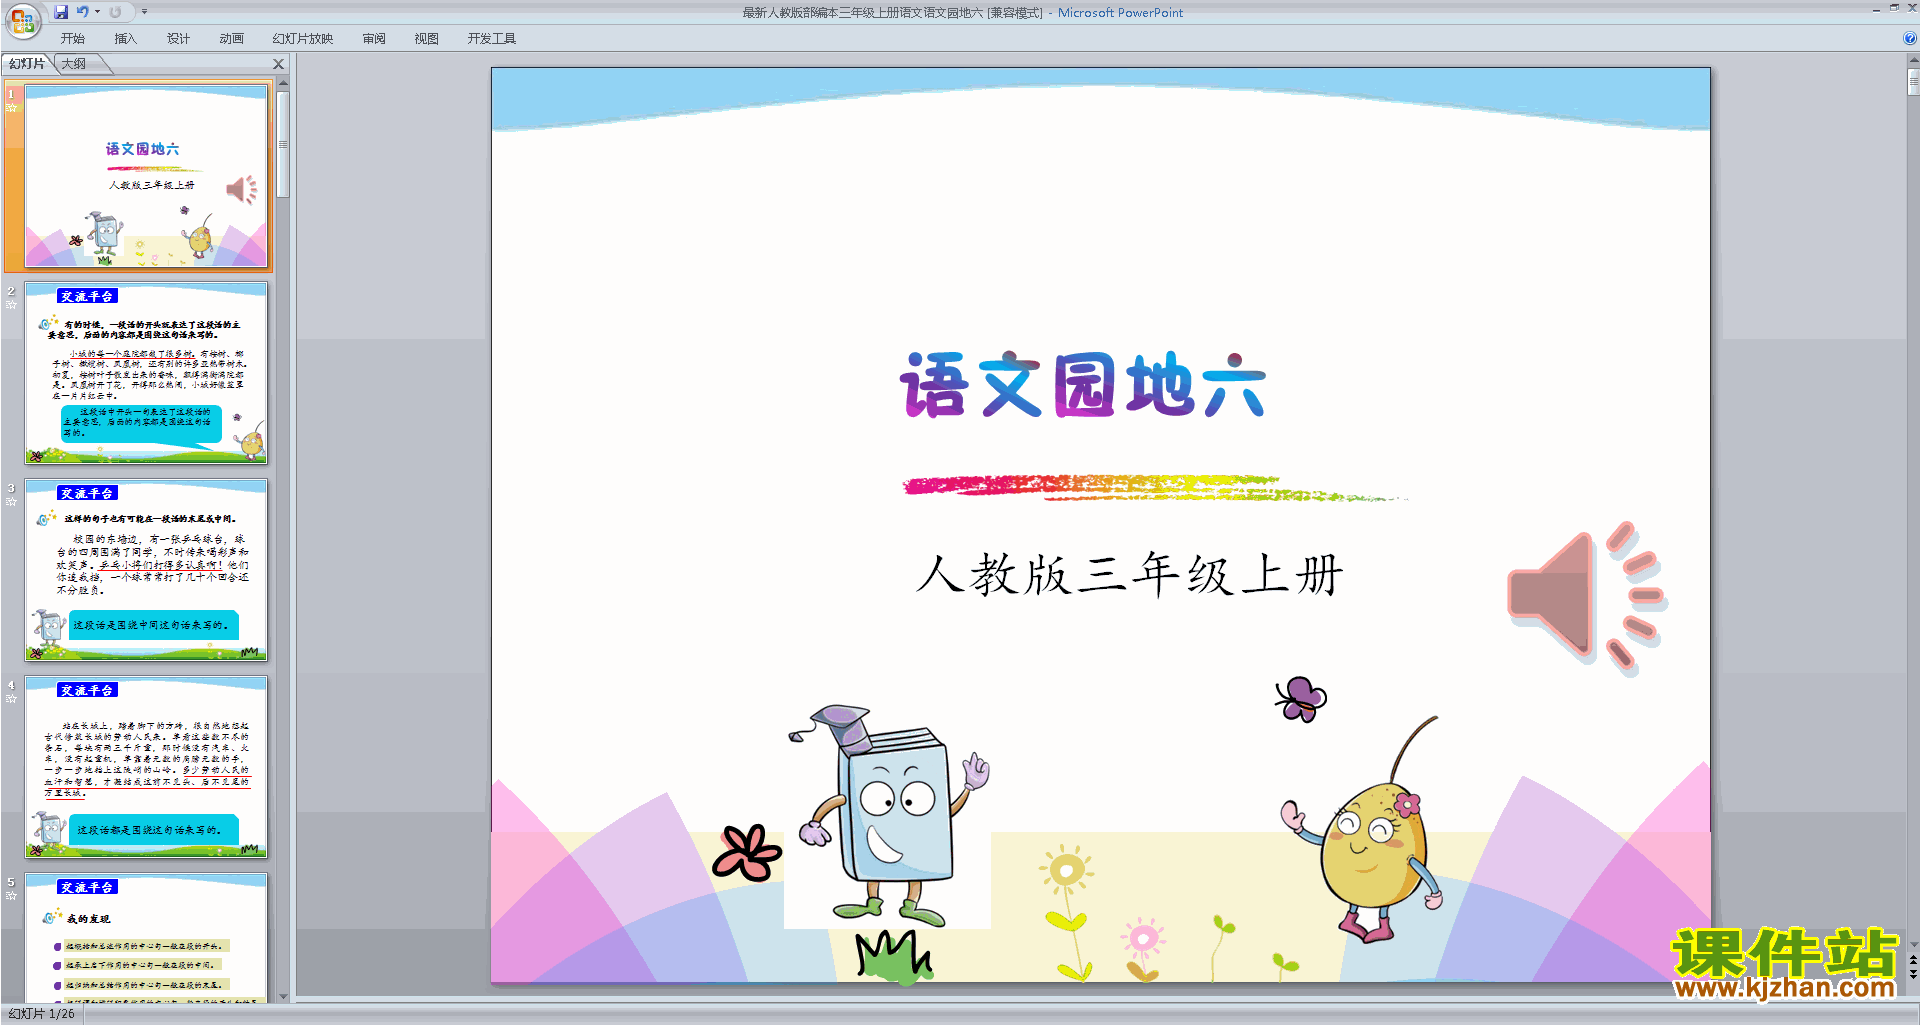The width and height of the screenshot is (1920, 1025).
Task: Open the 视图 ribbon tab
Action: click(x=427, y=39)
